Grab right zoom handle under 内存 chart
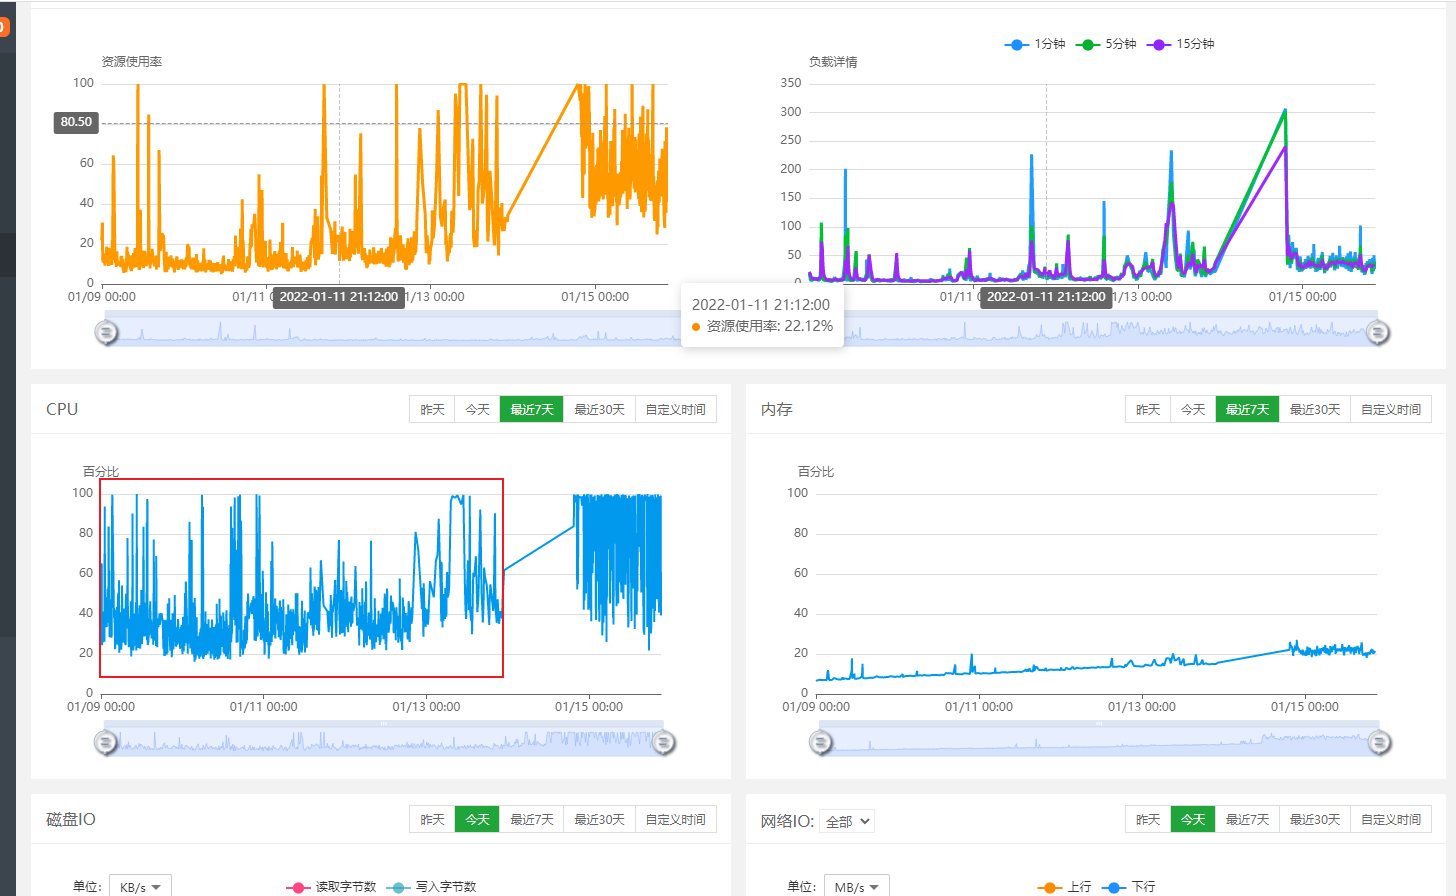This screenshot has height=896, width=1456. [1379, 742]
